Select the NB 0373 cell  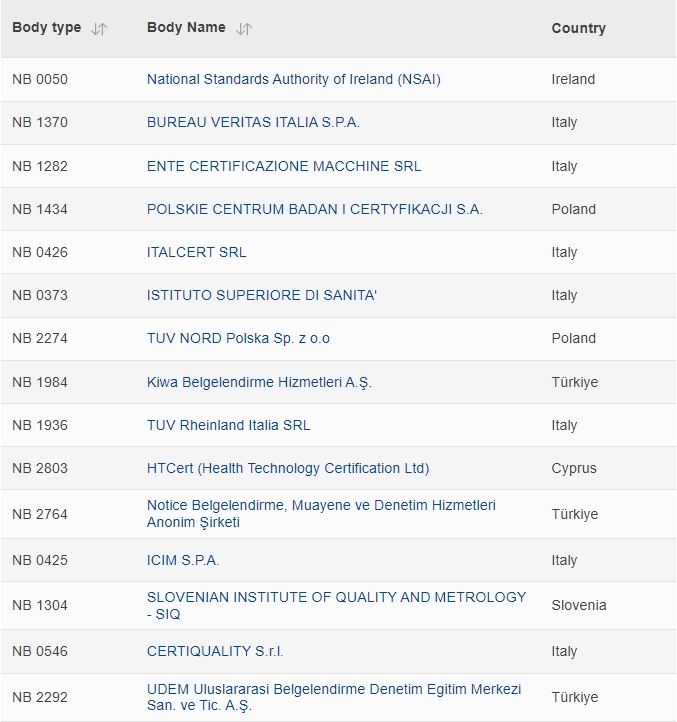40,295
